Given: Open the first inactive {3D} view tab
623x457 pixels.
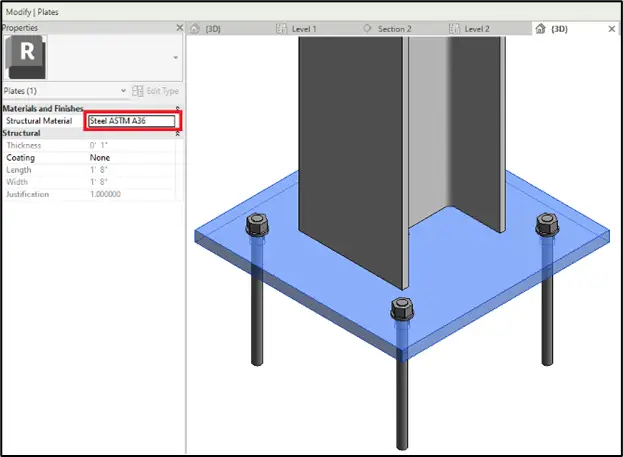Looking at the screenshot, I should (x=212, y=29).
